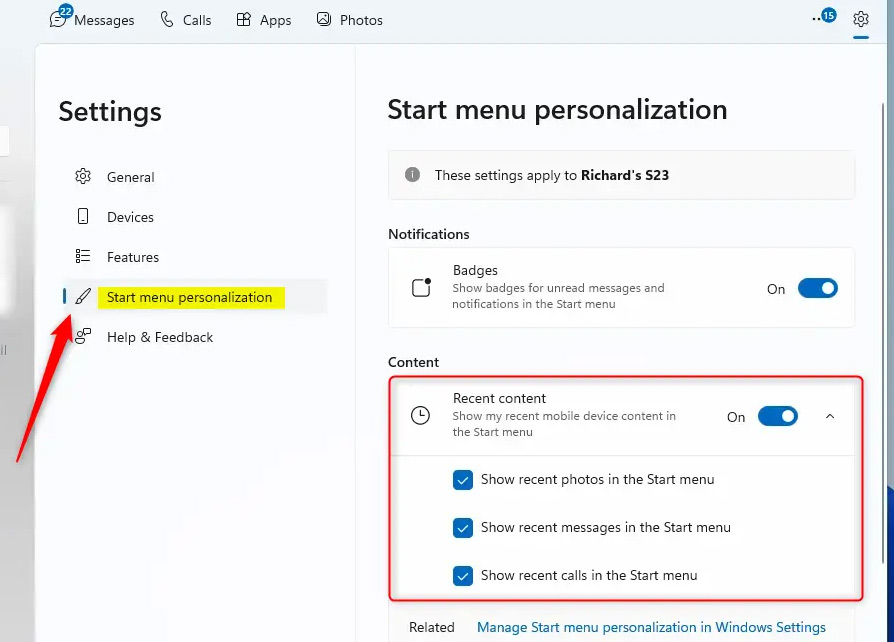Collapse the Recent content section chevron

click(x=829, y=416)
